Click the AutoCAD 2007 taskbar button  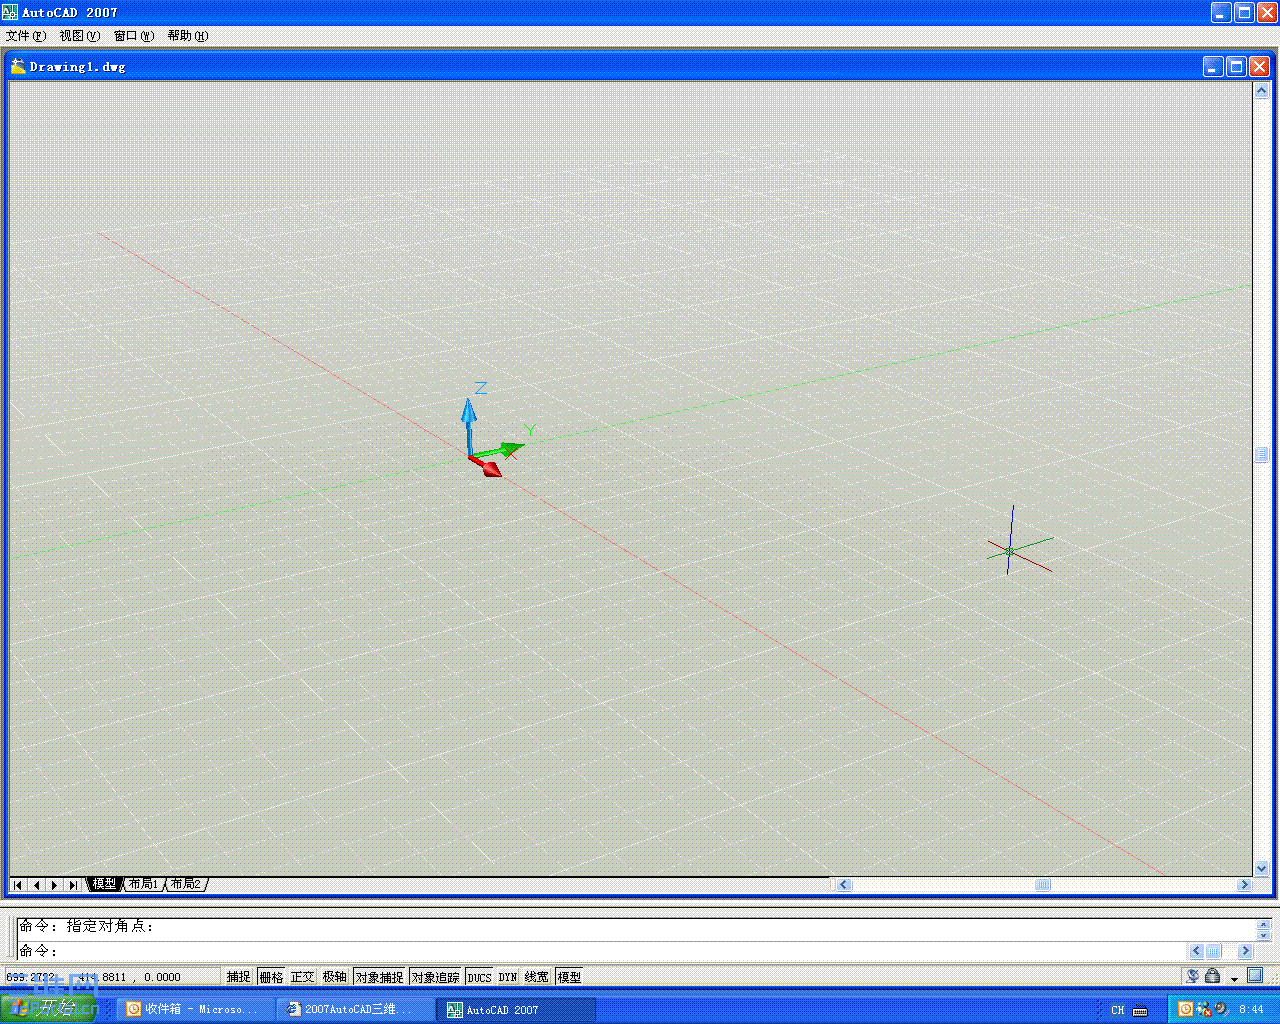coord(517,1009)
